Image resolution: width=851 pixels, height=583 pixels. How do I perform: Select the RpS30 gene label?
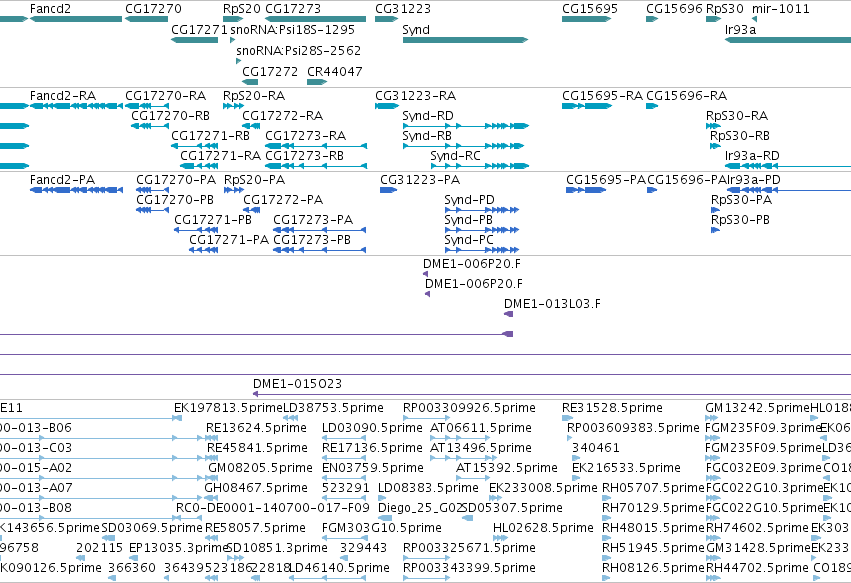[725, 9]
